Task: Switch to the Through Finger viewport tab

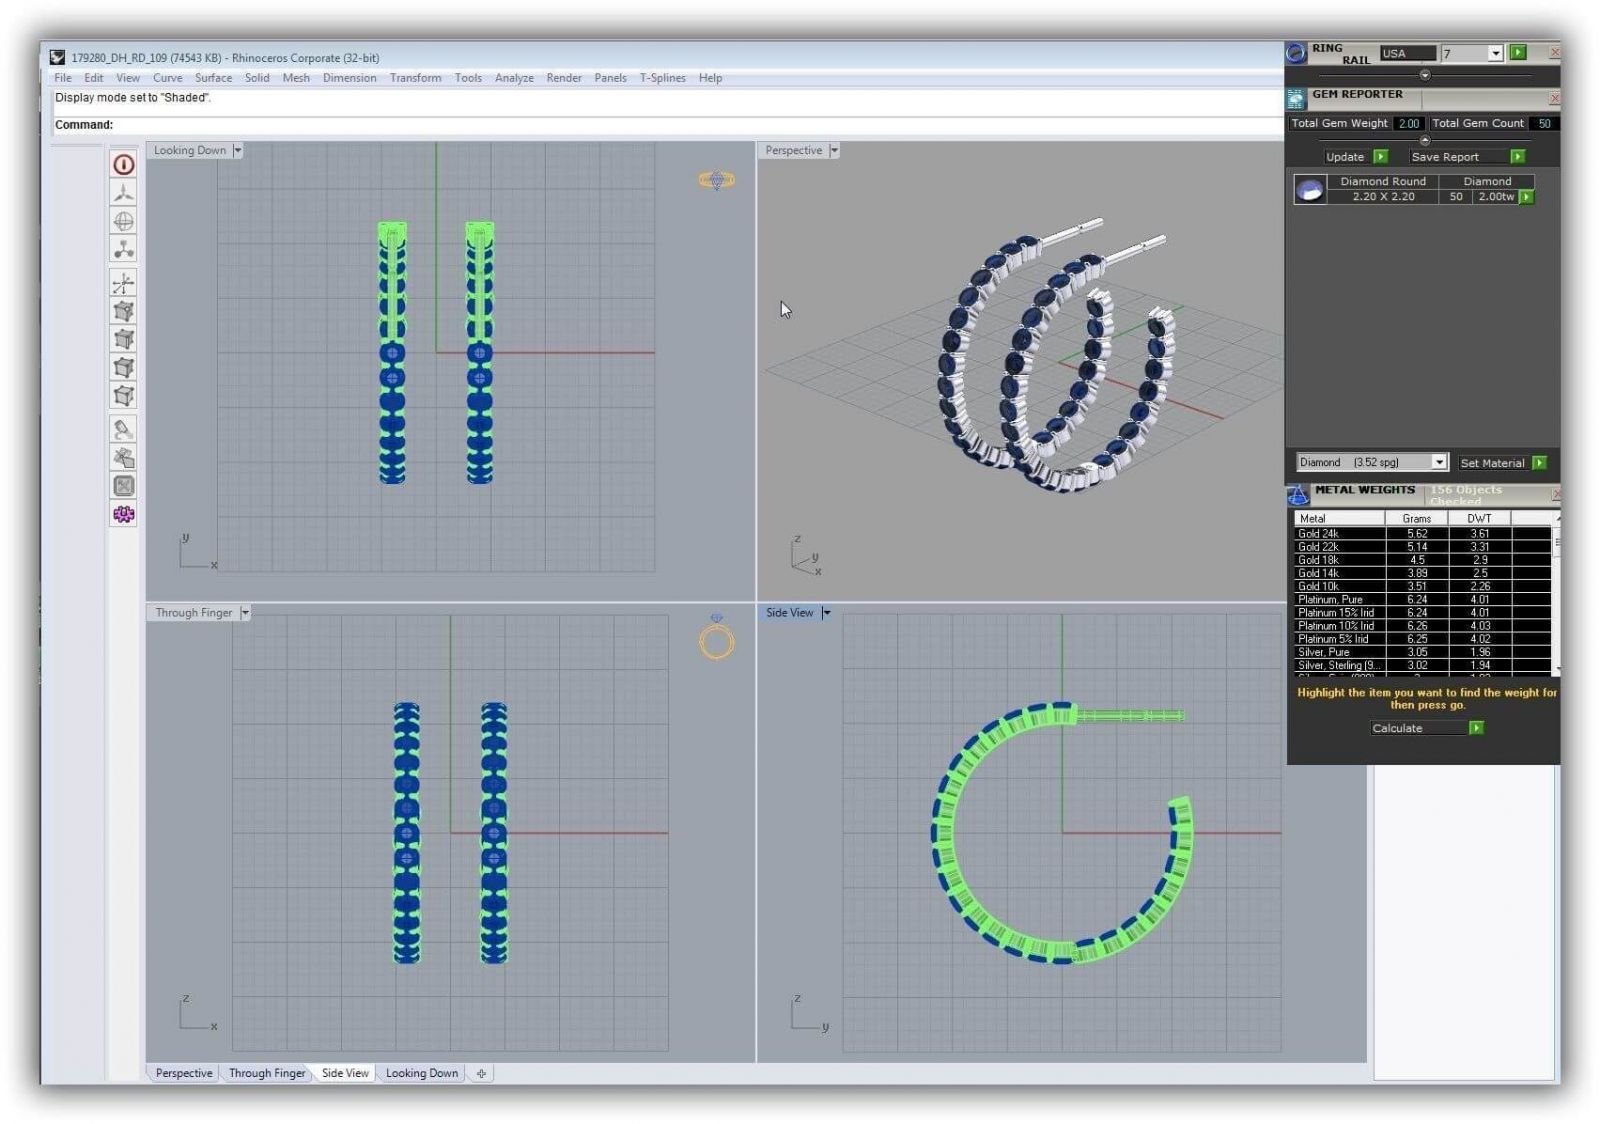Action: click(266, 1073)
